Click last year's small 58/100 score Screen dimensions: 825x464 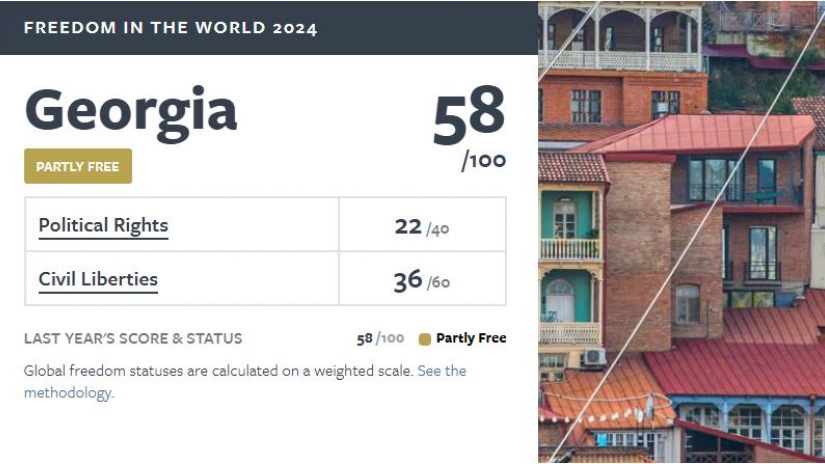click(x=380, y=339)
